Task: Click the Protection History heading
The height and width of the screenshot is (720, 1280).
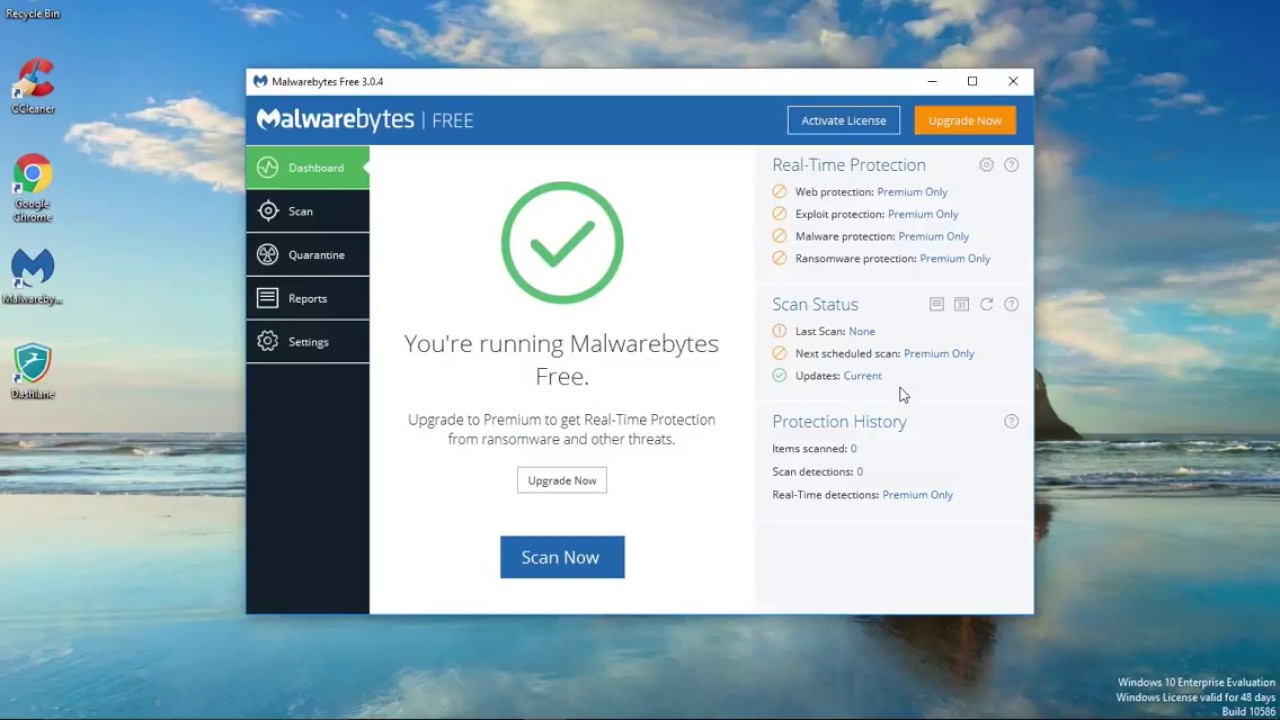Action: pos(839,422)
